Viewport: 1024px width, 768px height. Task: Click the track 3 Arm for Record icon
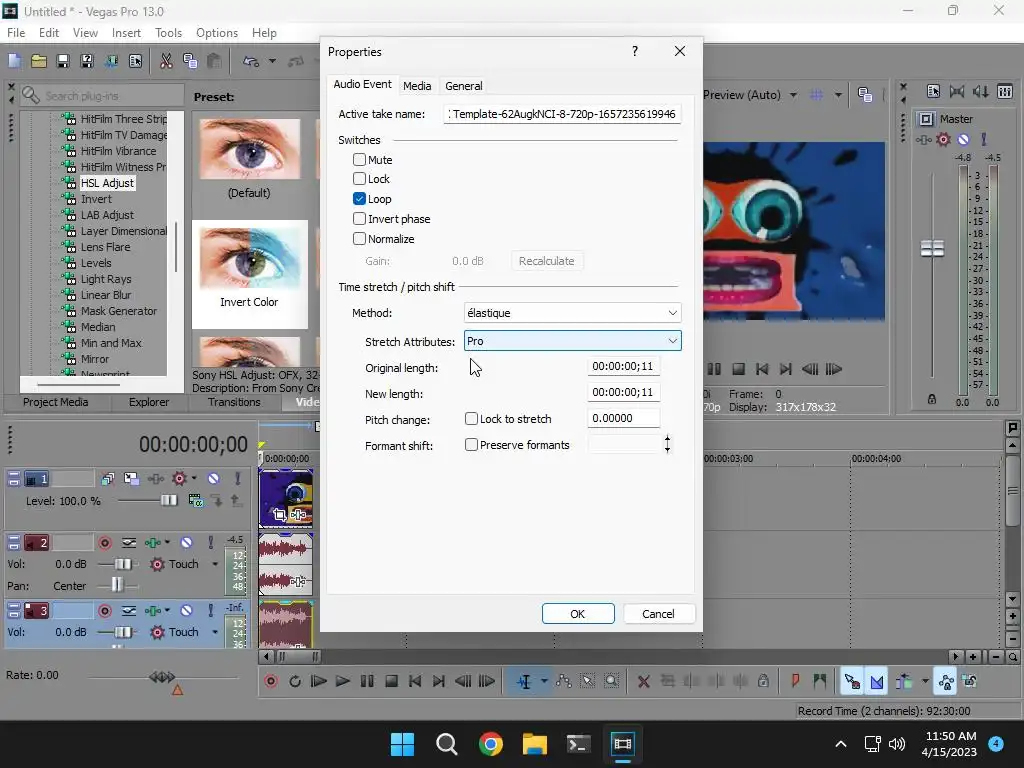(x=104, y=611)
